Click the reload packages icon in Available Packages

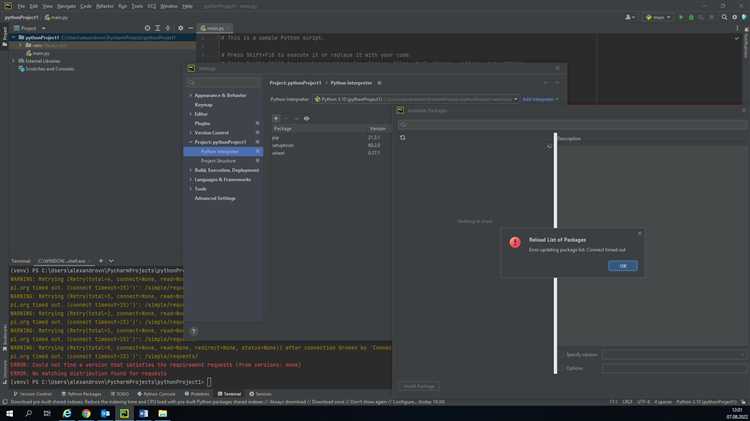(x=403, y=138)
